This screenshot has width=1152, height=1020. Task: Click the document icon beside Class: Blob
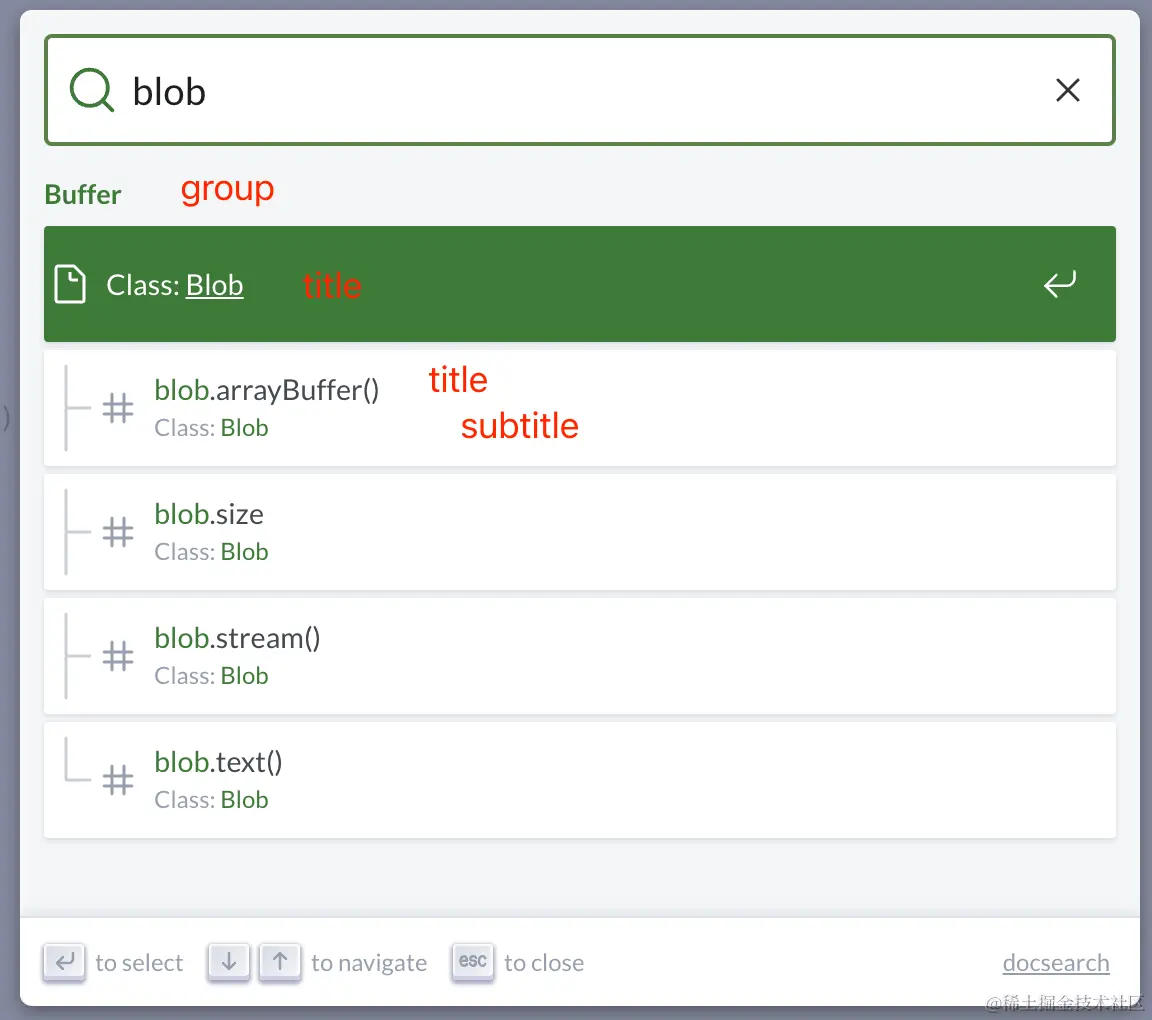[70, 285]
